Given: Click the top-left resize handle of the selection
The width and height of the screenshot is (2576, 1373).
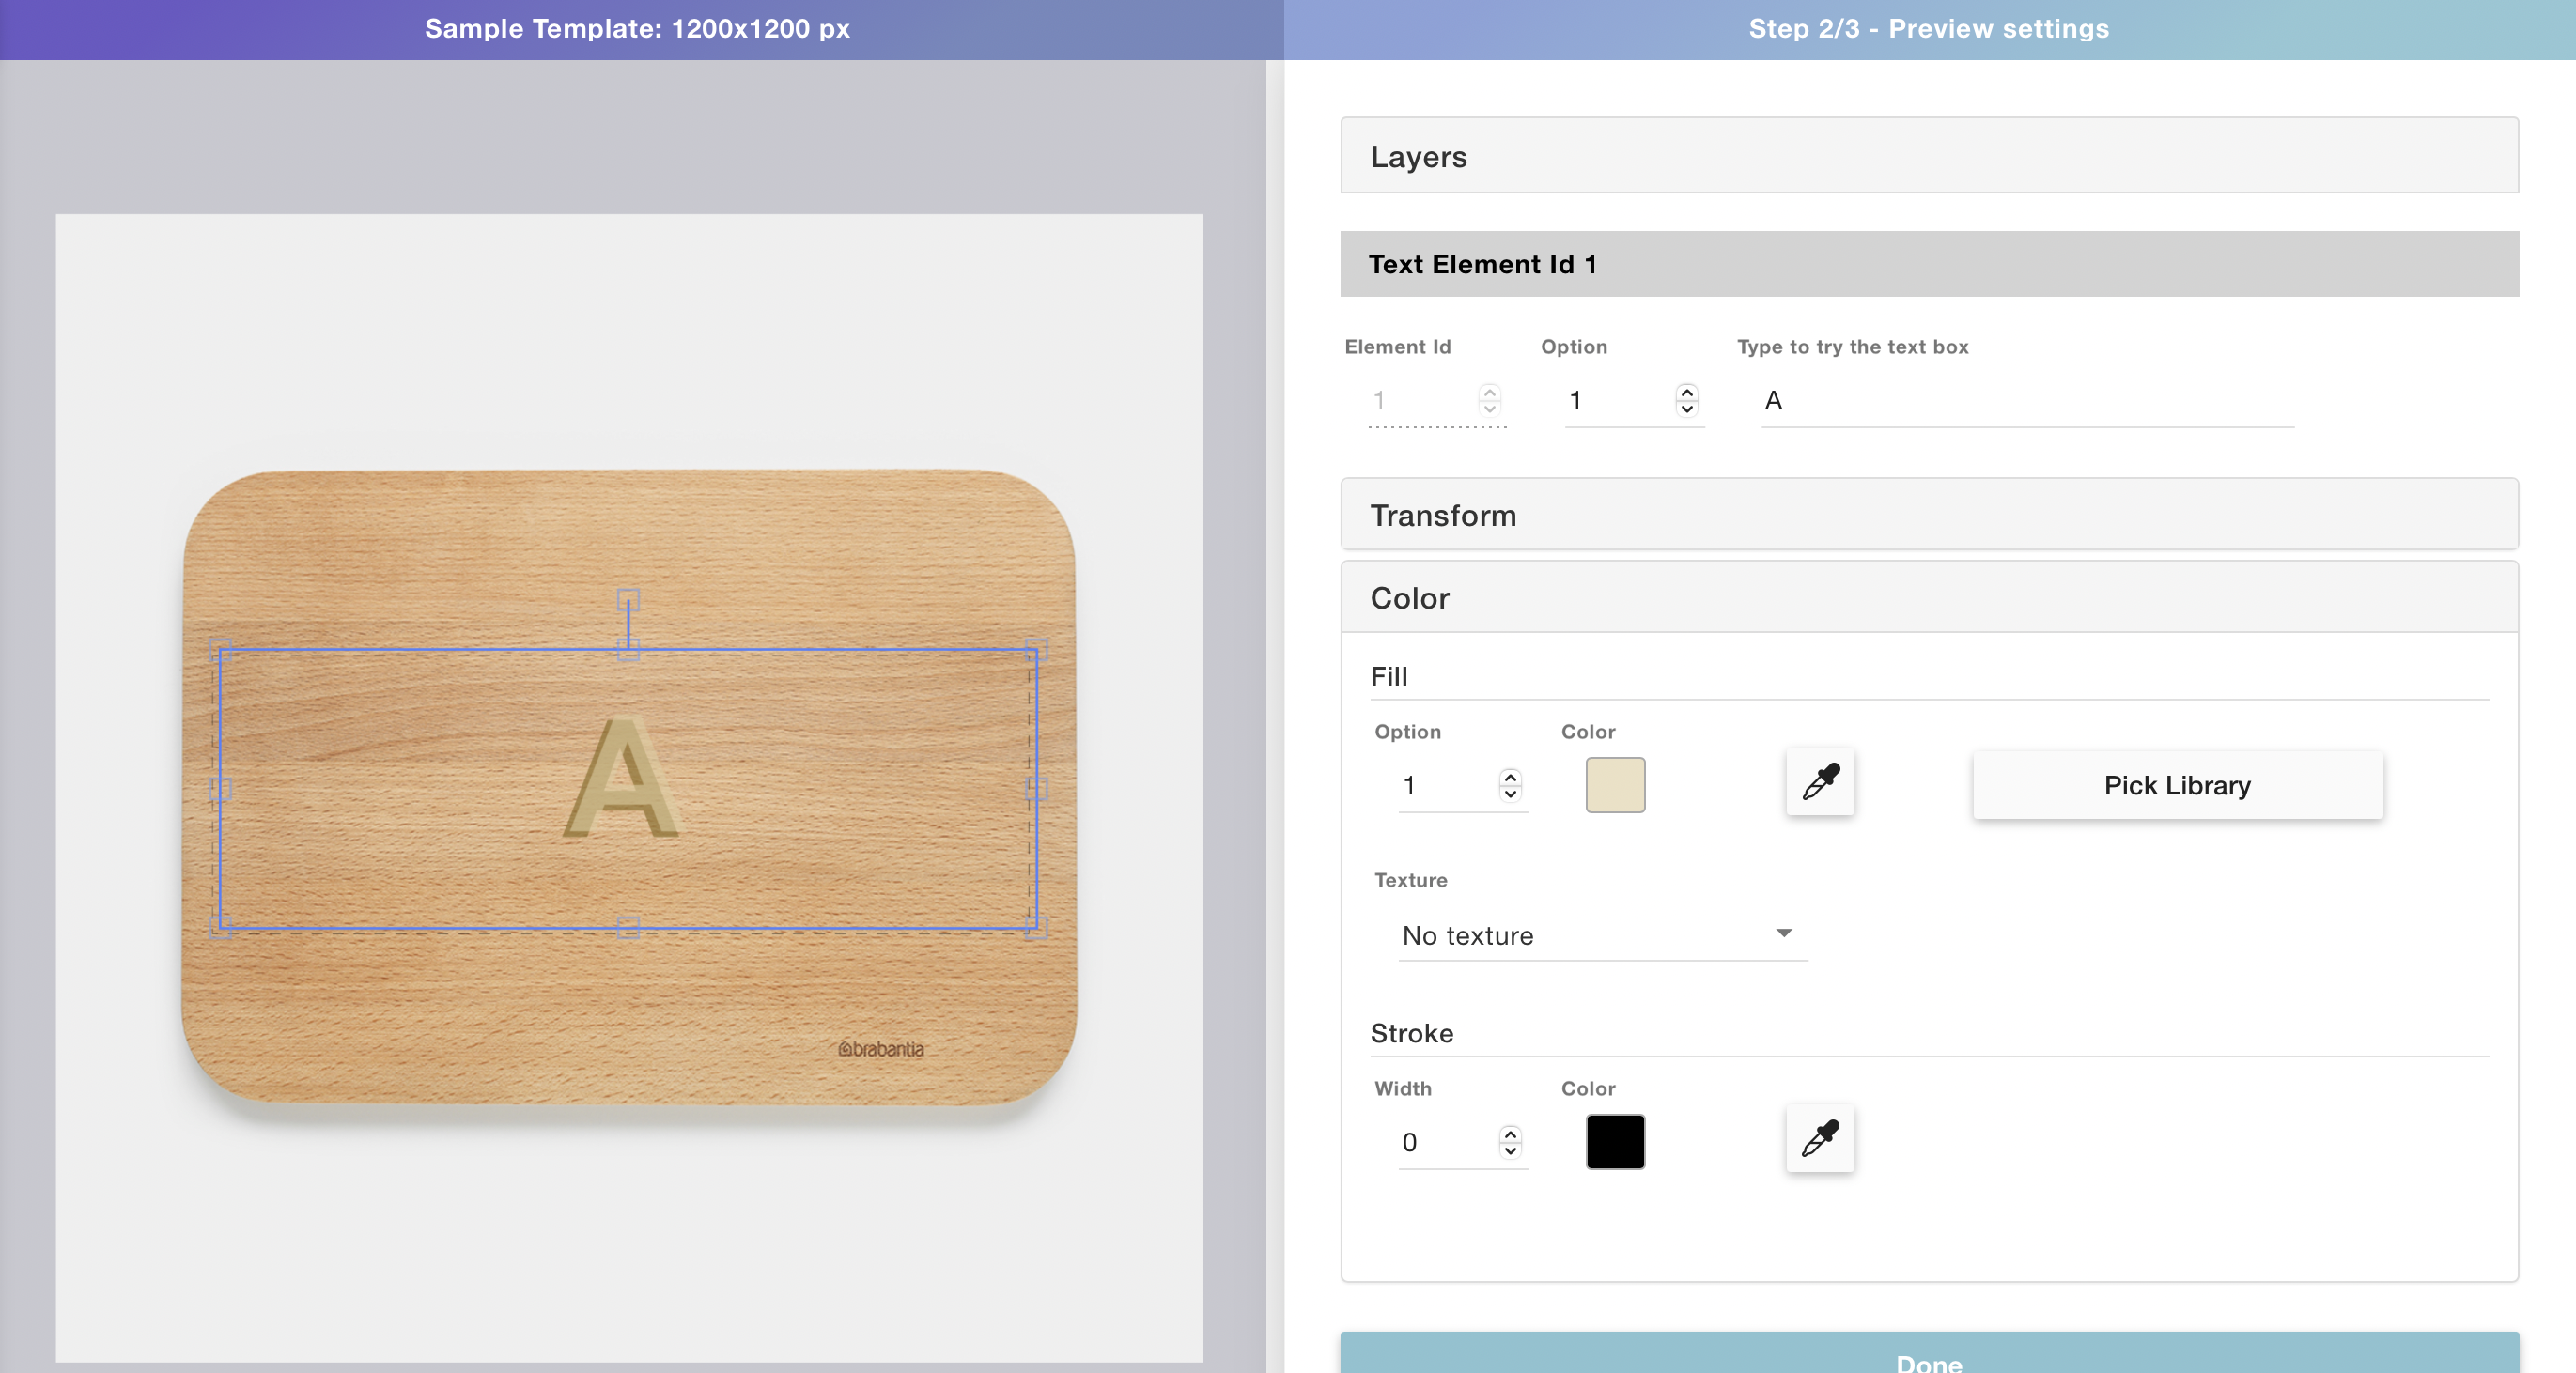Looking at the screenshot, I should (x=220, y=650).
